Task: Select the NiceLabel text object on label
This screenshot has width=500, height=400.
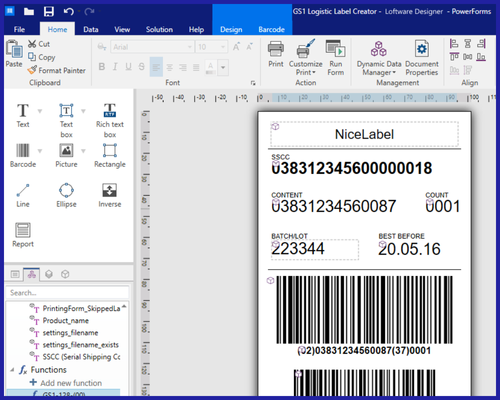Action: 364,134
